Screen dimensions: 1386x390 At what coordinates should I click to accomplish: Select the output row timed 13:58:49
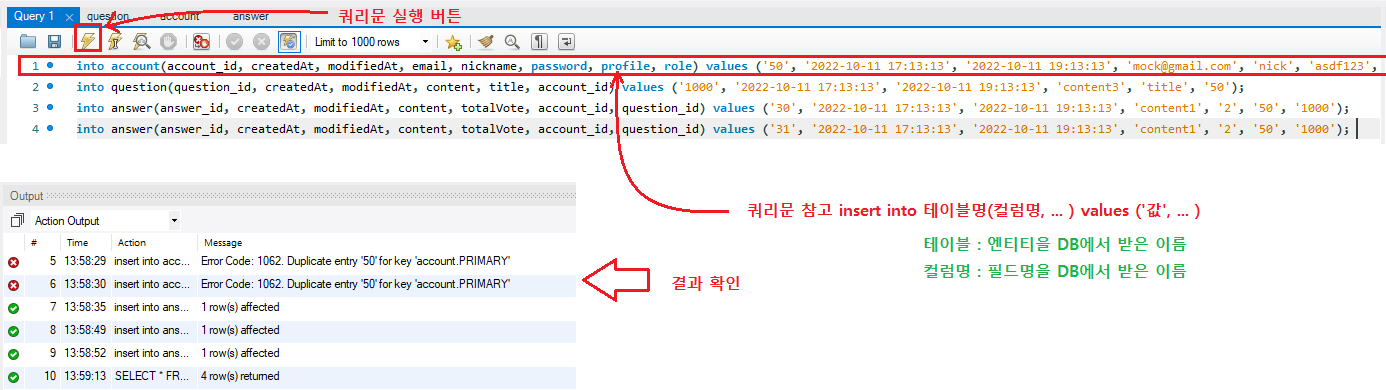click(x=290, y=330)
